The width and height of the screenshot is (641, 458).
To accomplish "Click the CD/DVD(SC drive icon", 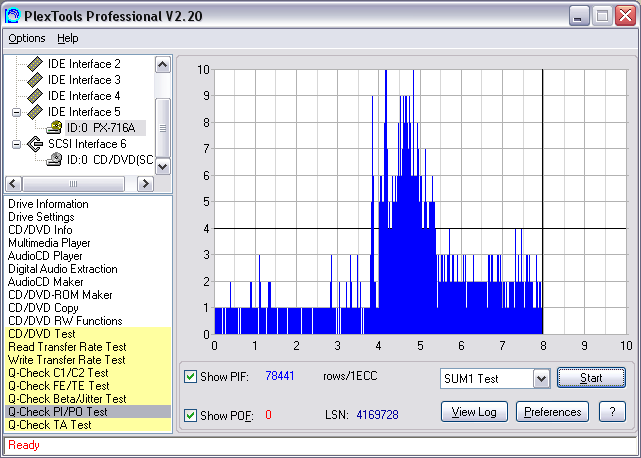I will [54, 159].
